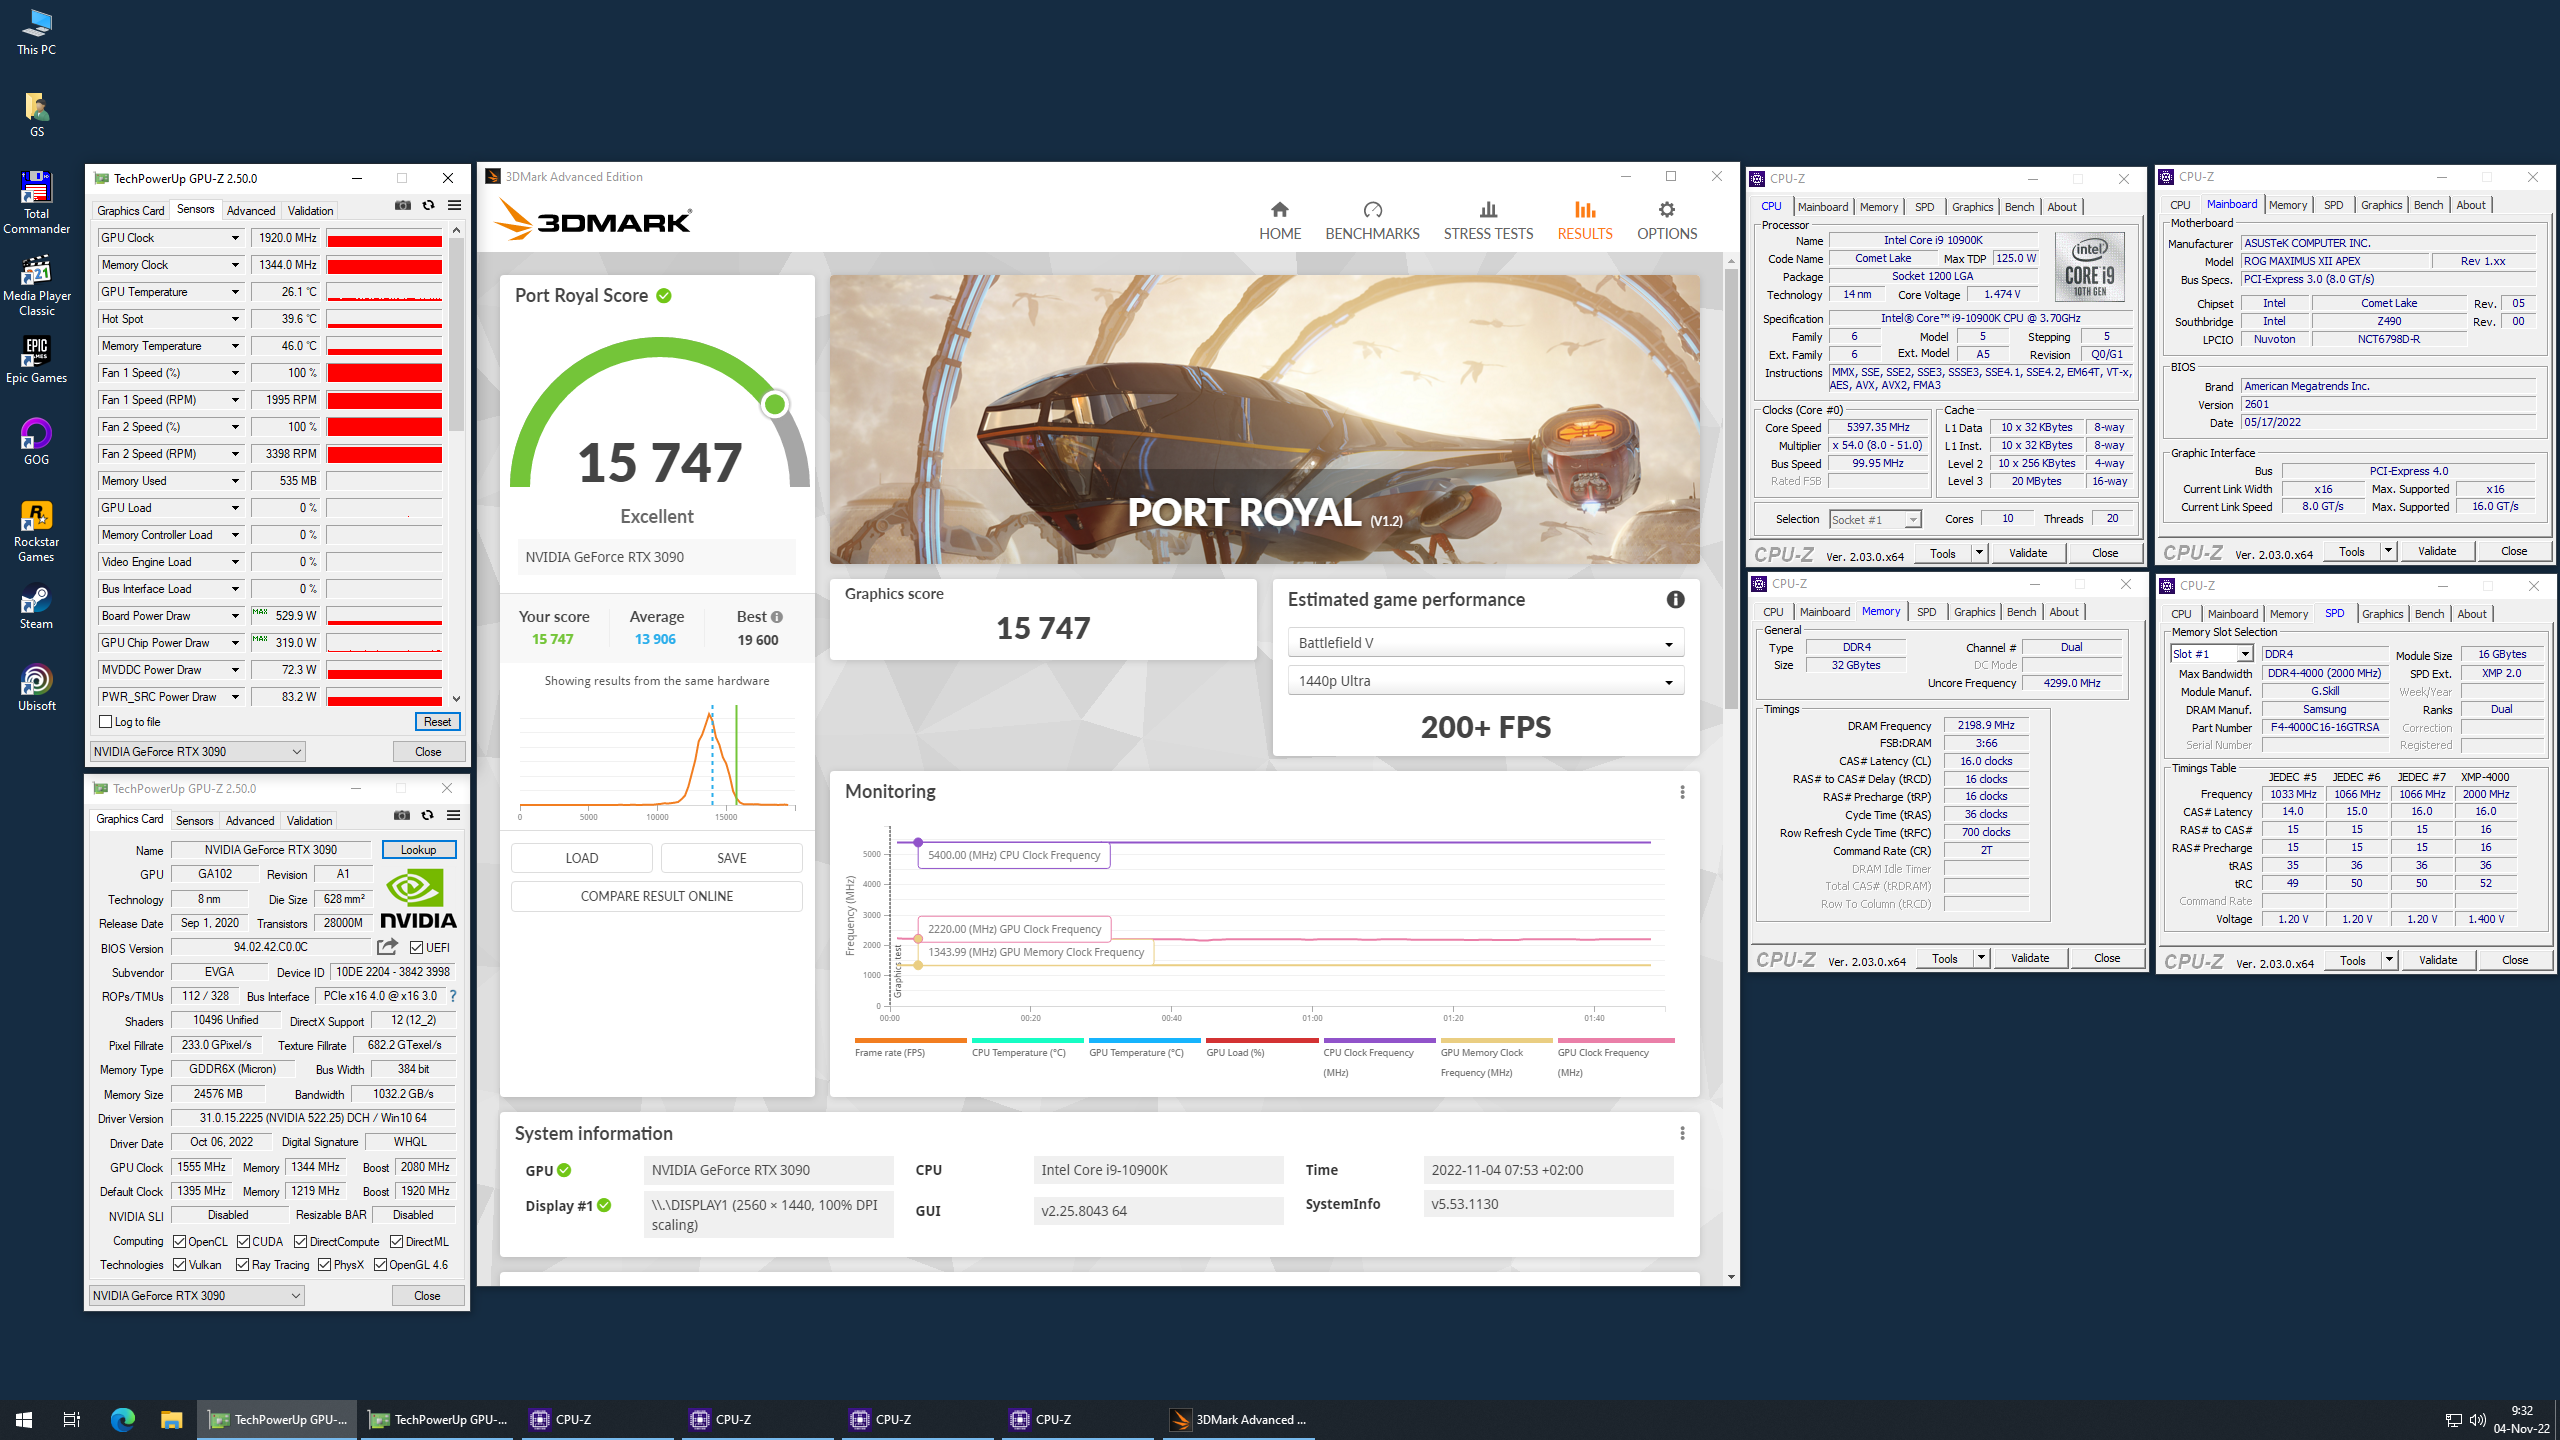Open the Socket #1 selection dropdown in CPU-Z

1875,519
